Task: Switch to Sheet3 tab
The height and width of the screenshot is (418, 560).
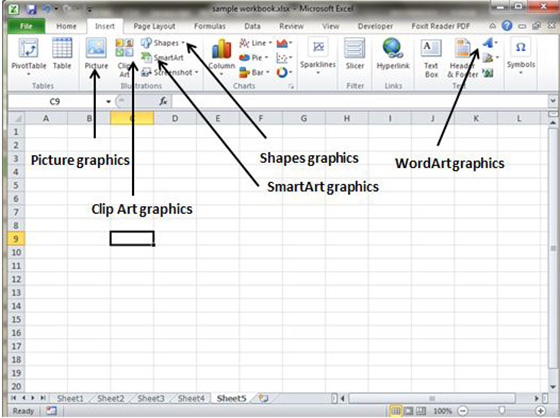Action: point(151,398)
